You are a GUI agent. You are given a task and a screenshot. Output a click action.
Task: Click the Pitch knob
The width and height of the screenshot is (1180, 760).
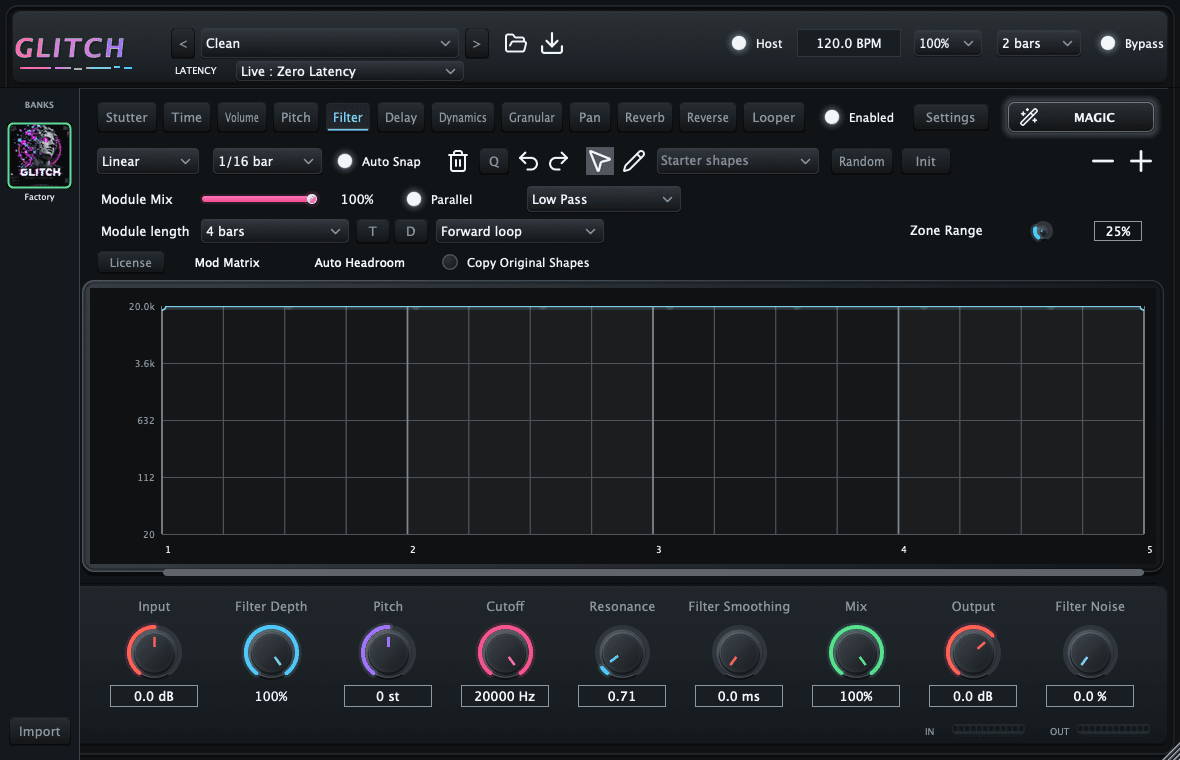click(388, 652)
